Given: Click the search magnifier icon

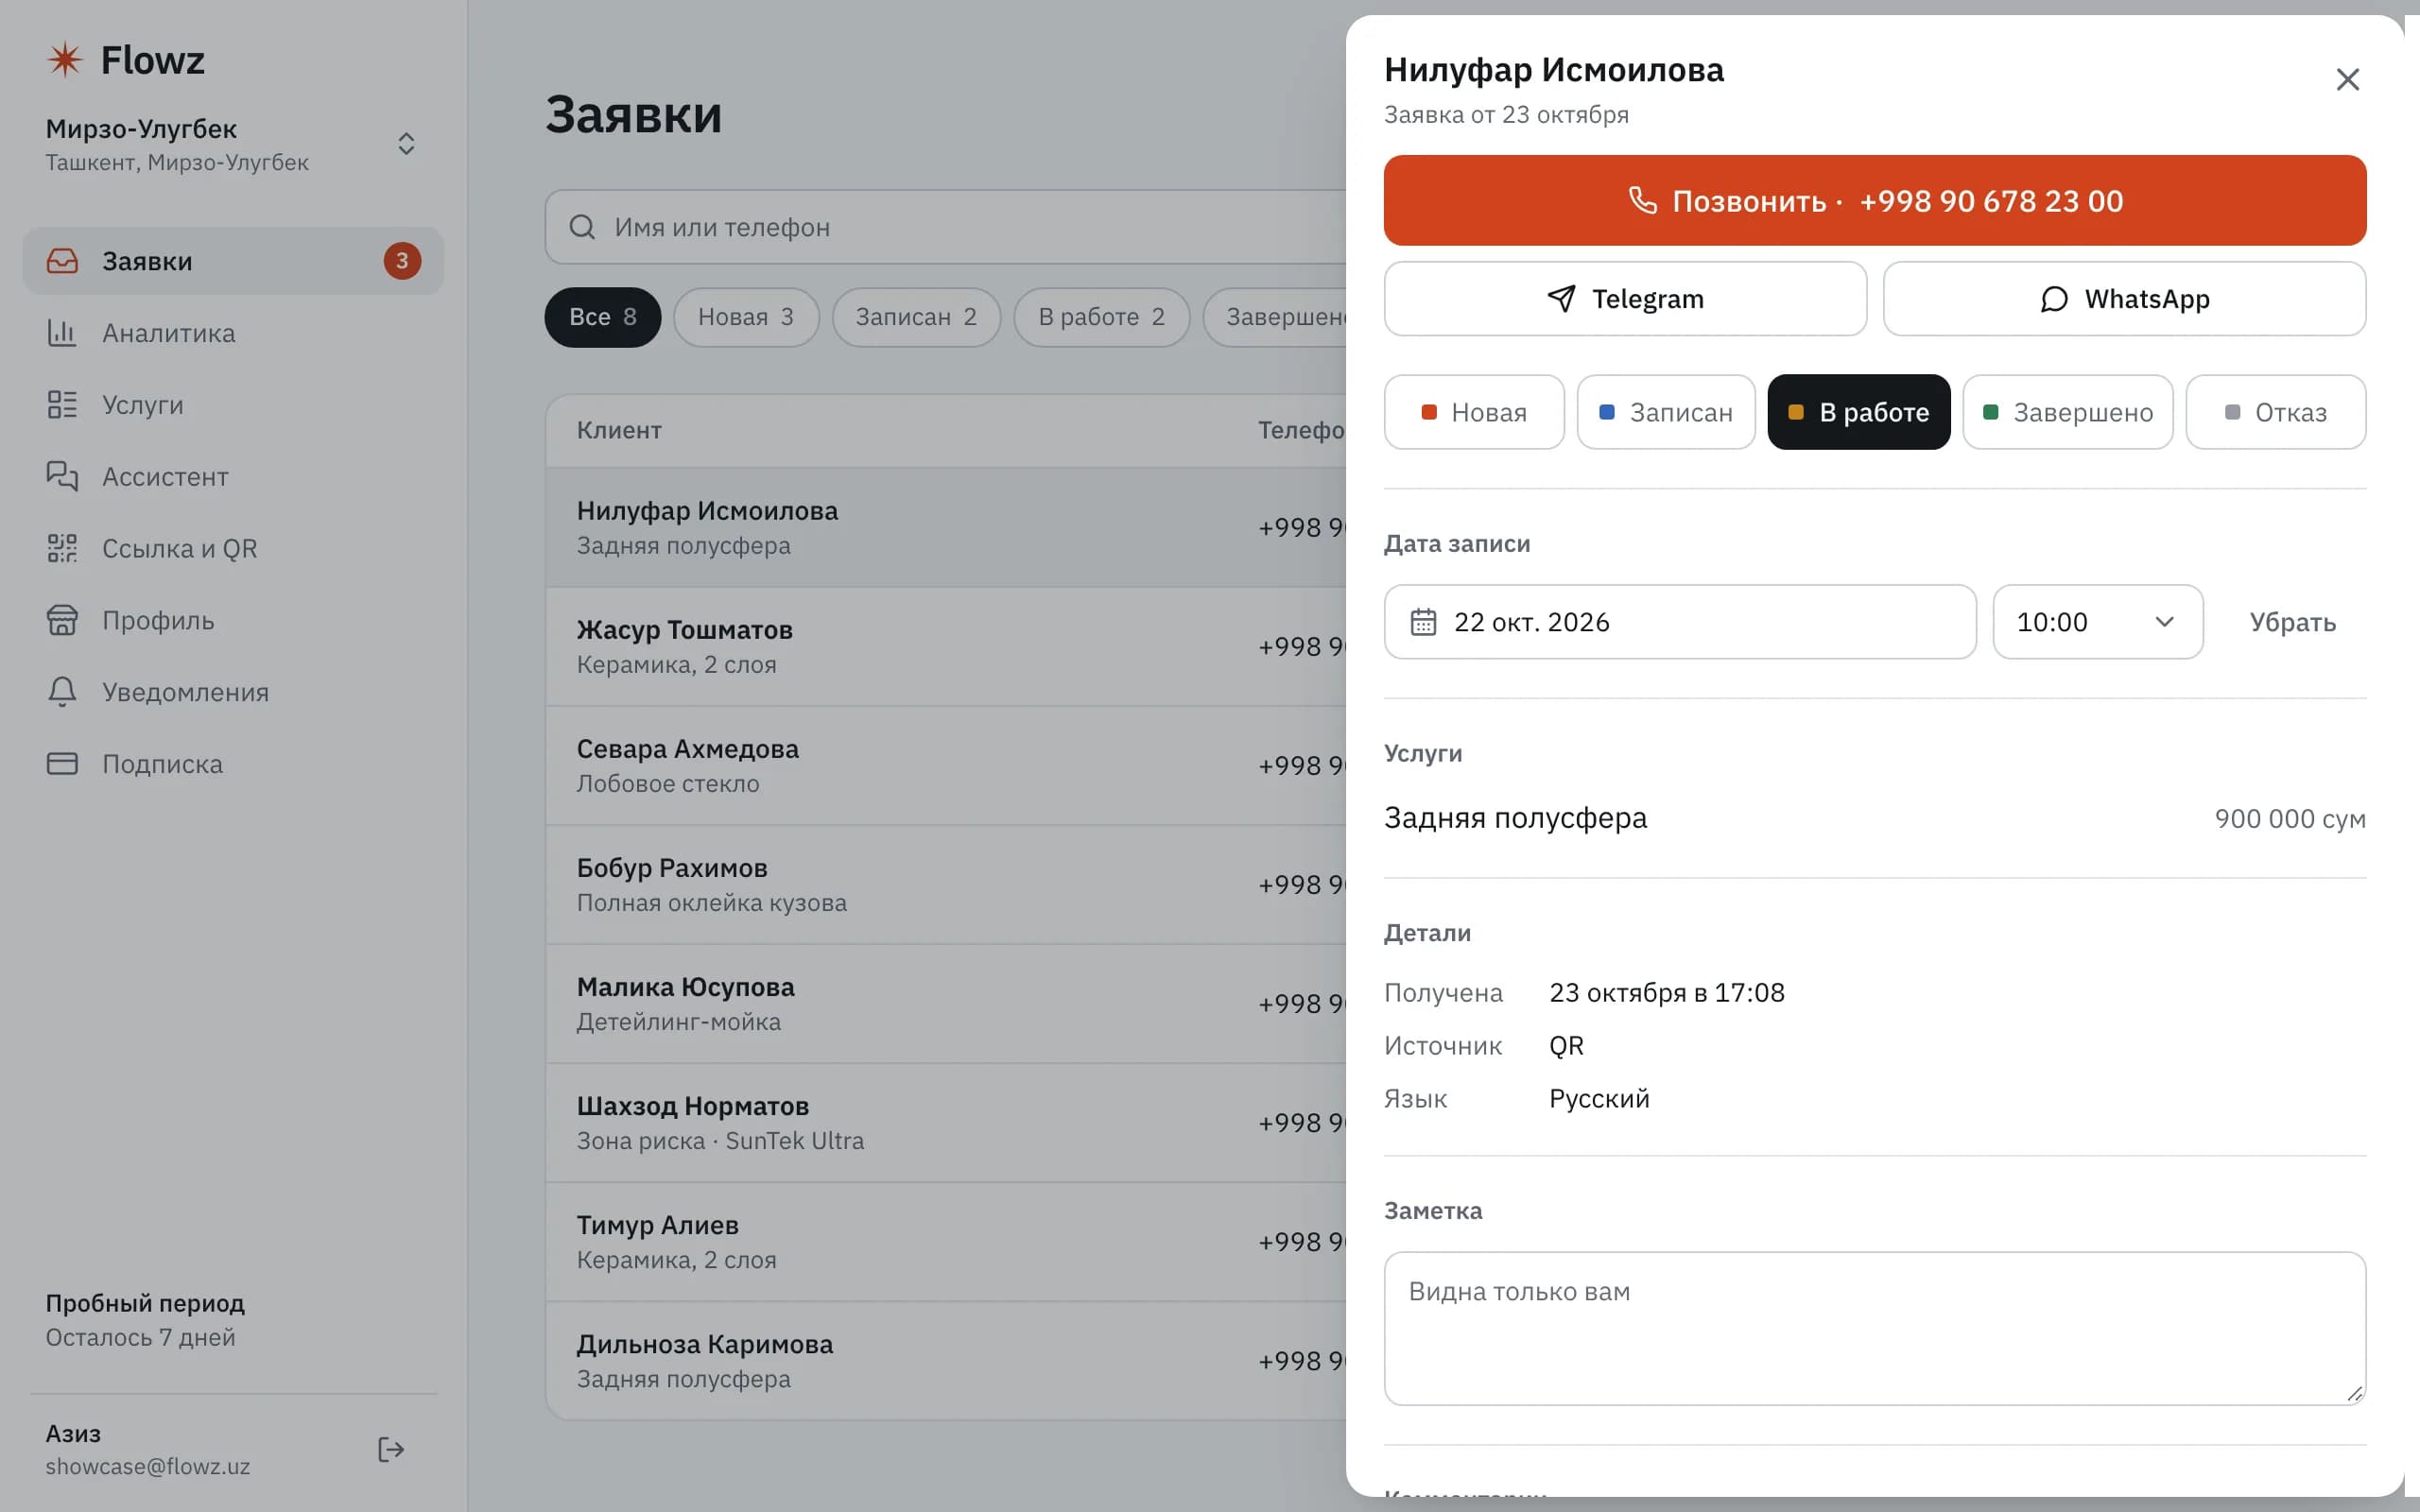Looking at the screenshot, I should tap(582, 227).
